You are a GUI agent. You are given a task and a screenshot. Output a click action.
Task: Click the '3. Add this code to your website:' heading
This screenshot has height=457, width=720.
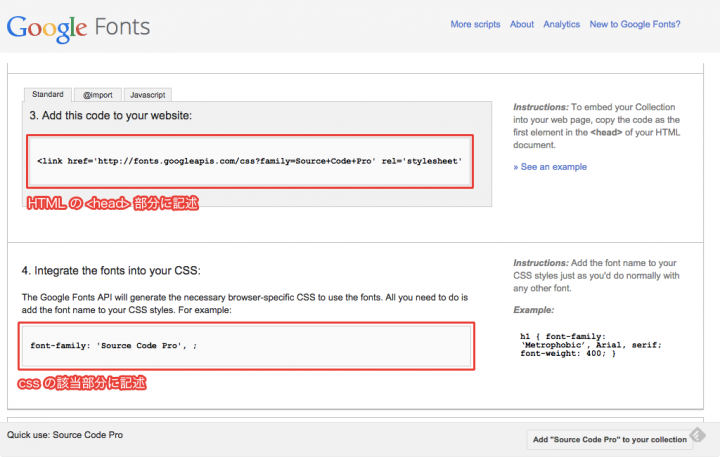coord(111,115)
